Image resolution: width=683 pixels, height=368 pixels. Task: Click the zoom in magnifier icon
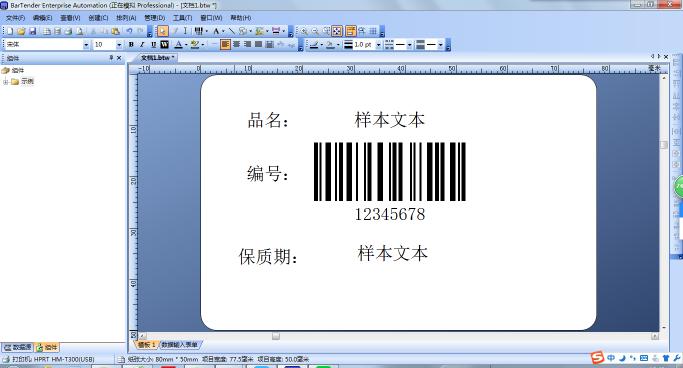(304, 31)
